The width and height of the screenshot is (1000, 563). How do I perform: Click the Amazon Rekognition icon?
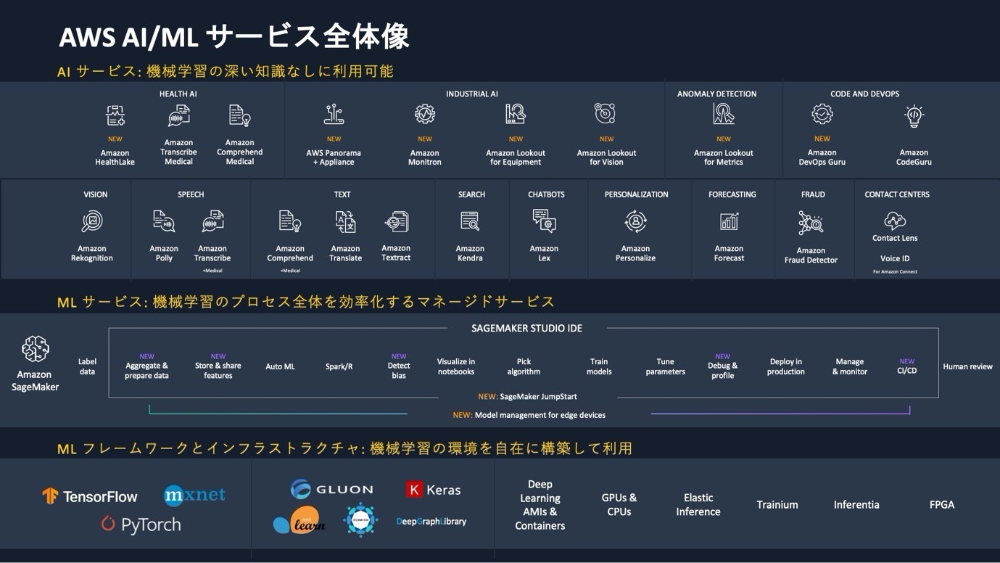click(92, 221)
